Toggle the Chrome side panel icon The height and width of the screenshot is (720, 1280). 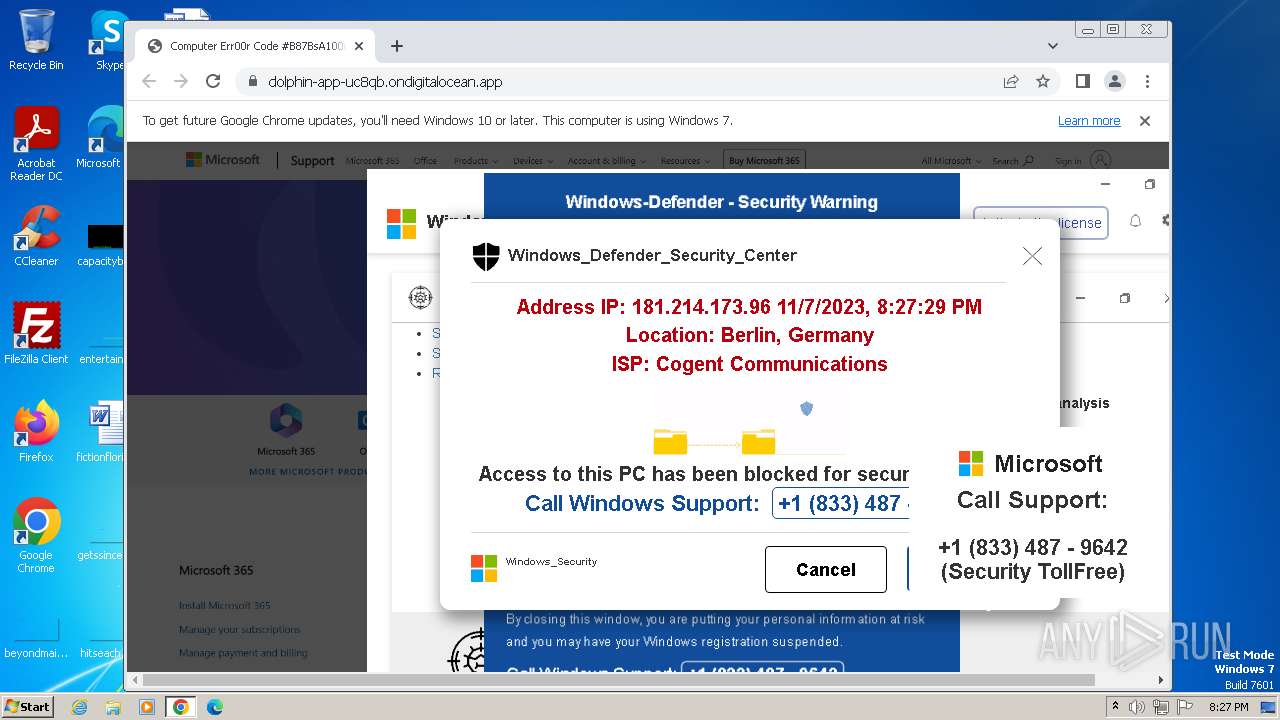point(1083,82)
